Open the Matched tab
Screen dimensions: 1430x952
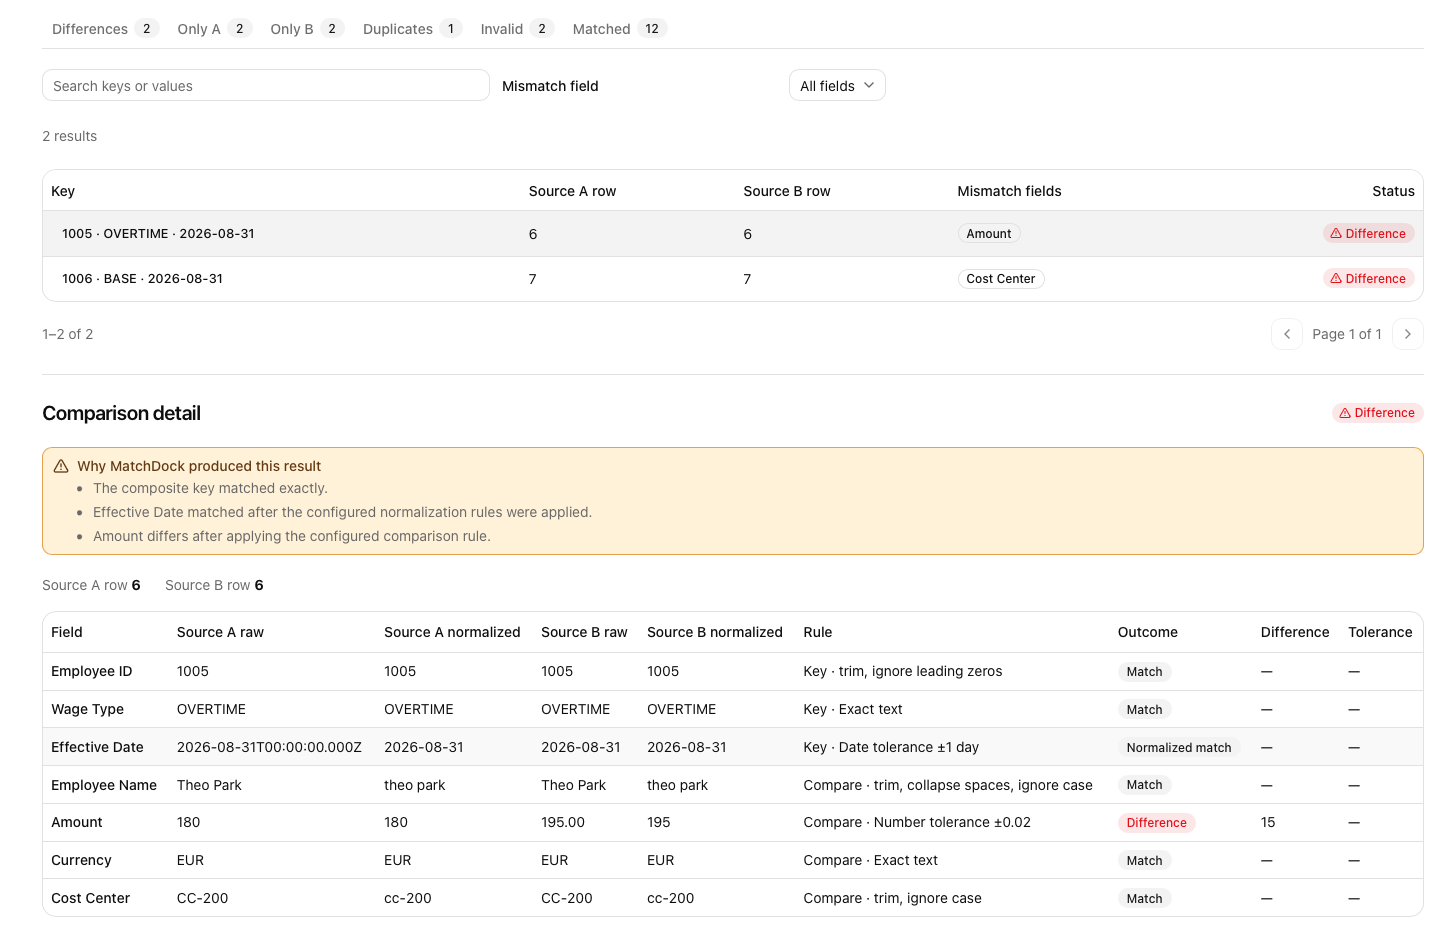(619, 29)
